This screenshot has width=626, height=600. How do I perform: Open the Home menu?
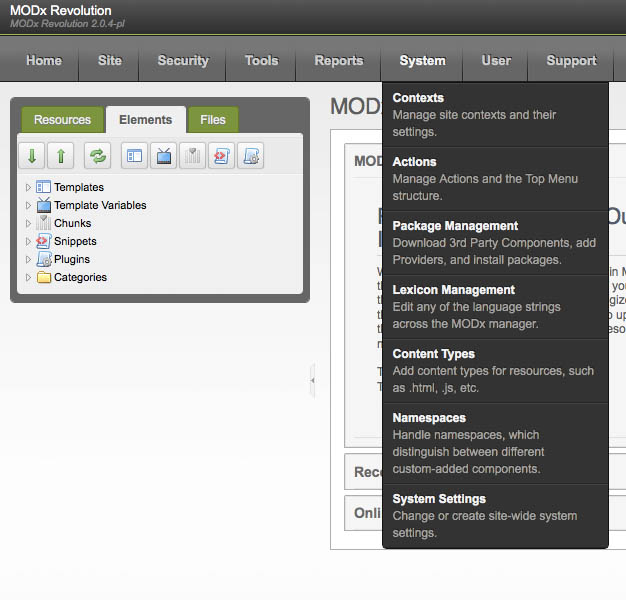(x=44, y=60)
